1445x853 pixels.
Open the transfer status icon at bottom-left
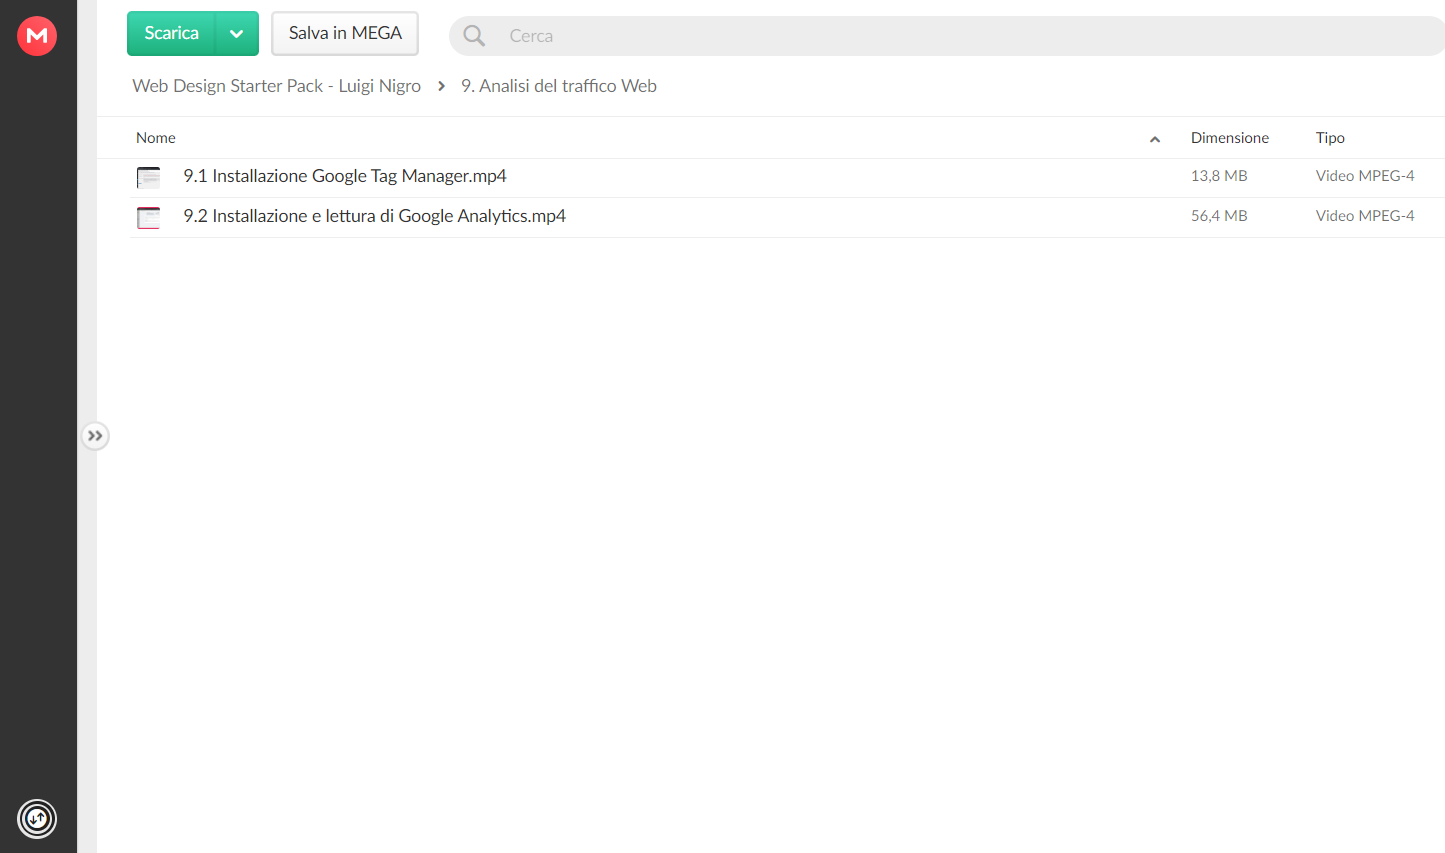(37, 819)
